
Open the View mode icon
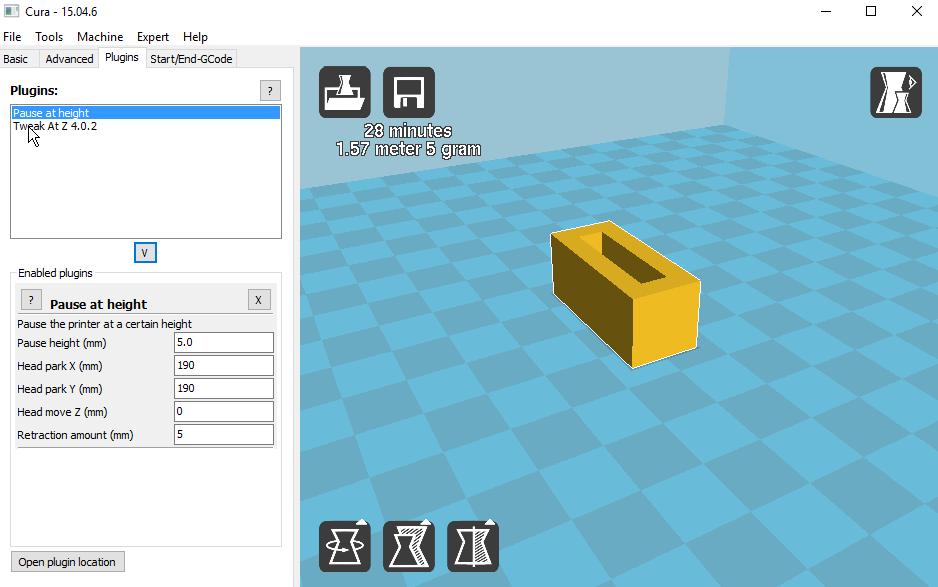pos(896,92)
